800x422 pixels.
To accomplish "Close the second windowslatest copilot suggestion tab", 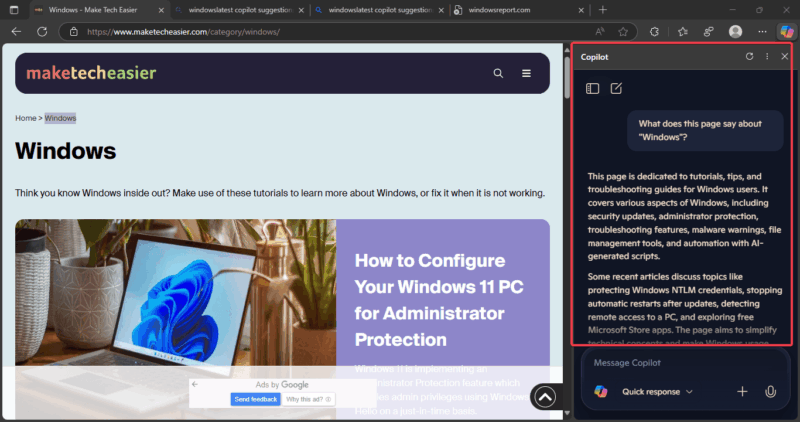I will tap(441, 10).
